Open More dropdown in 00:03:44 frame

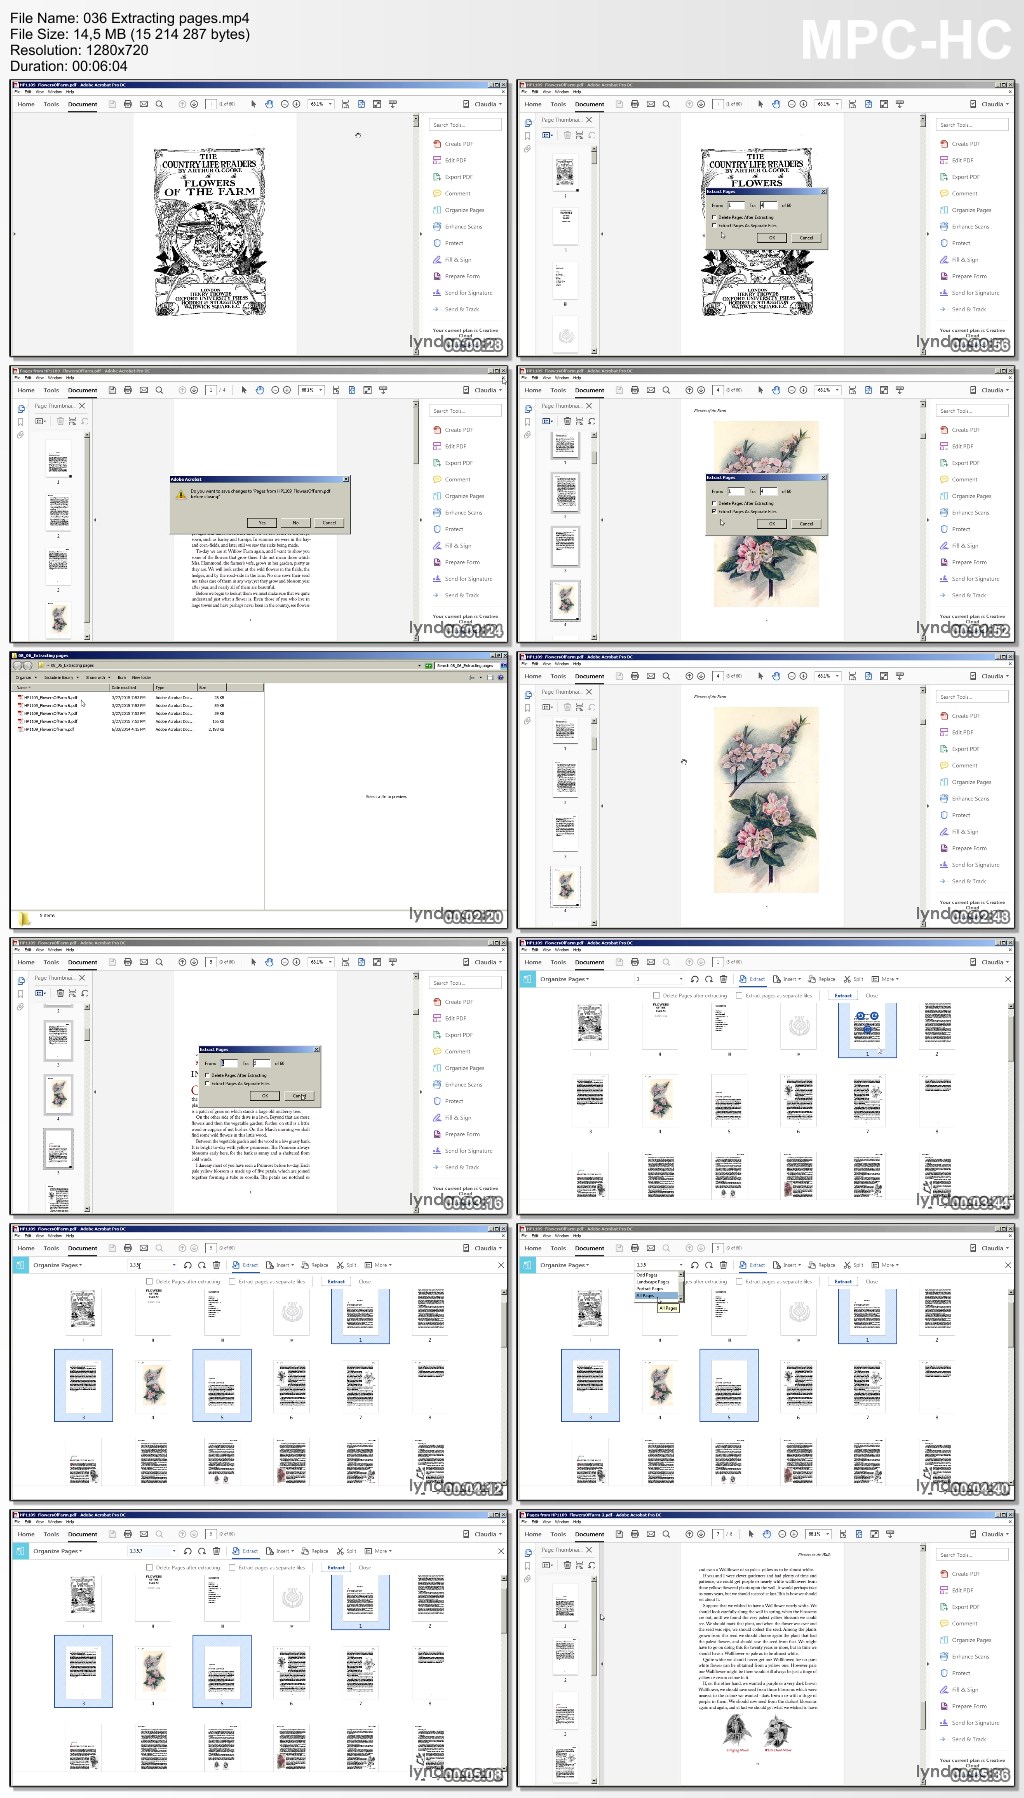(x=886, y=980)
